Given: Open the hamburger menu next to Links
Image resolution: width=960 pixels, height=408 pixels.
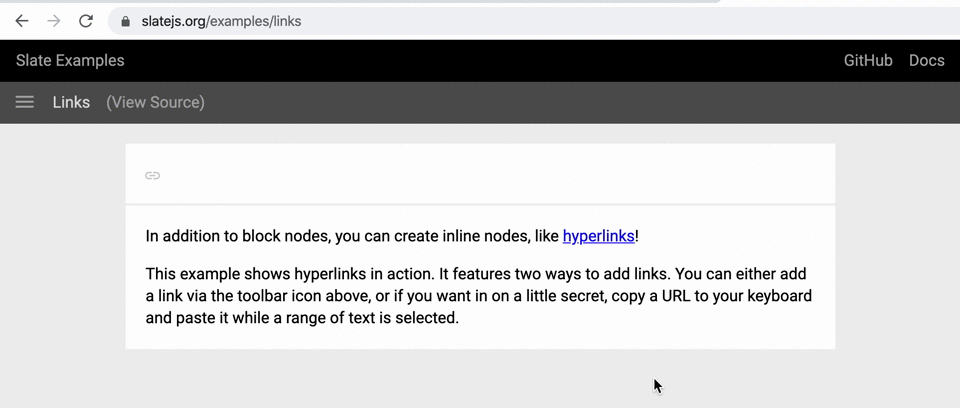Looking at the screenshot, I should [24, 102].
